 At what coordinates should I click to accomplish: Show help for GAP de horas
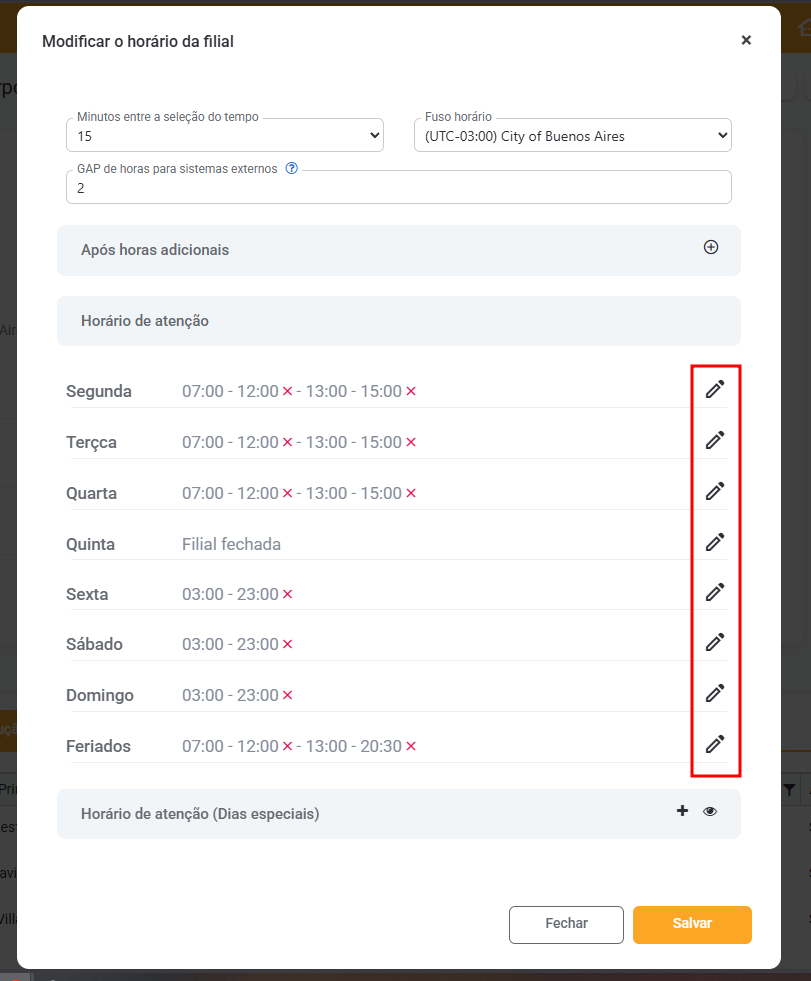point(292,168)
